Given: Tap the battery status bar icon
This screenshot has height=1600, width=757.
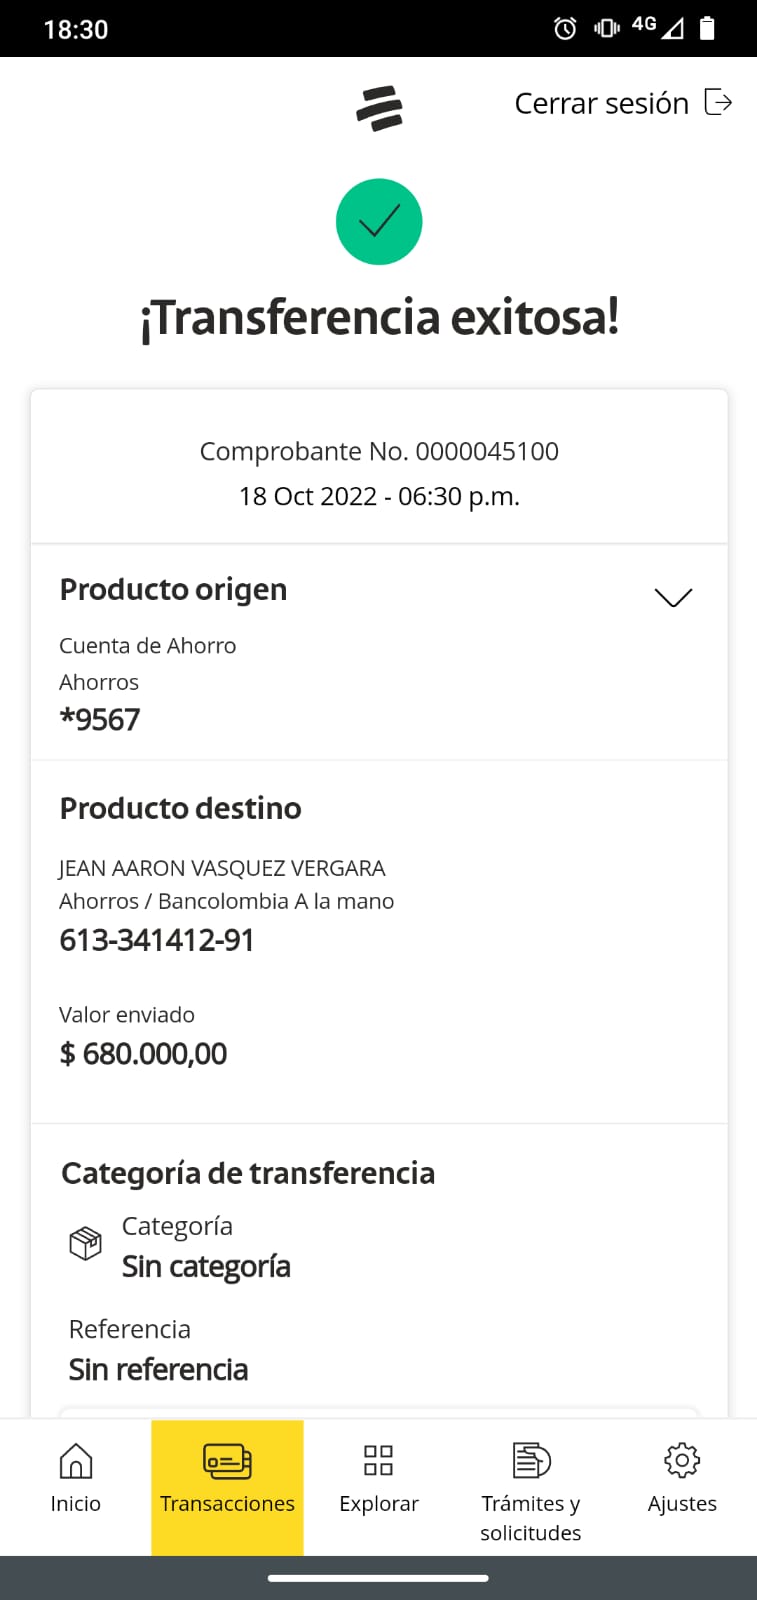Looking at the screenshot, I should click(x=707, y=29).
